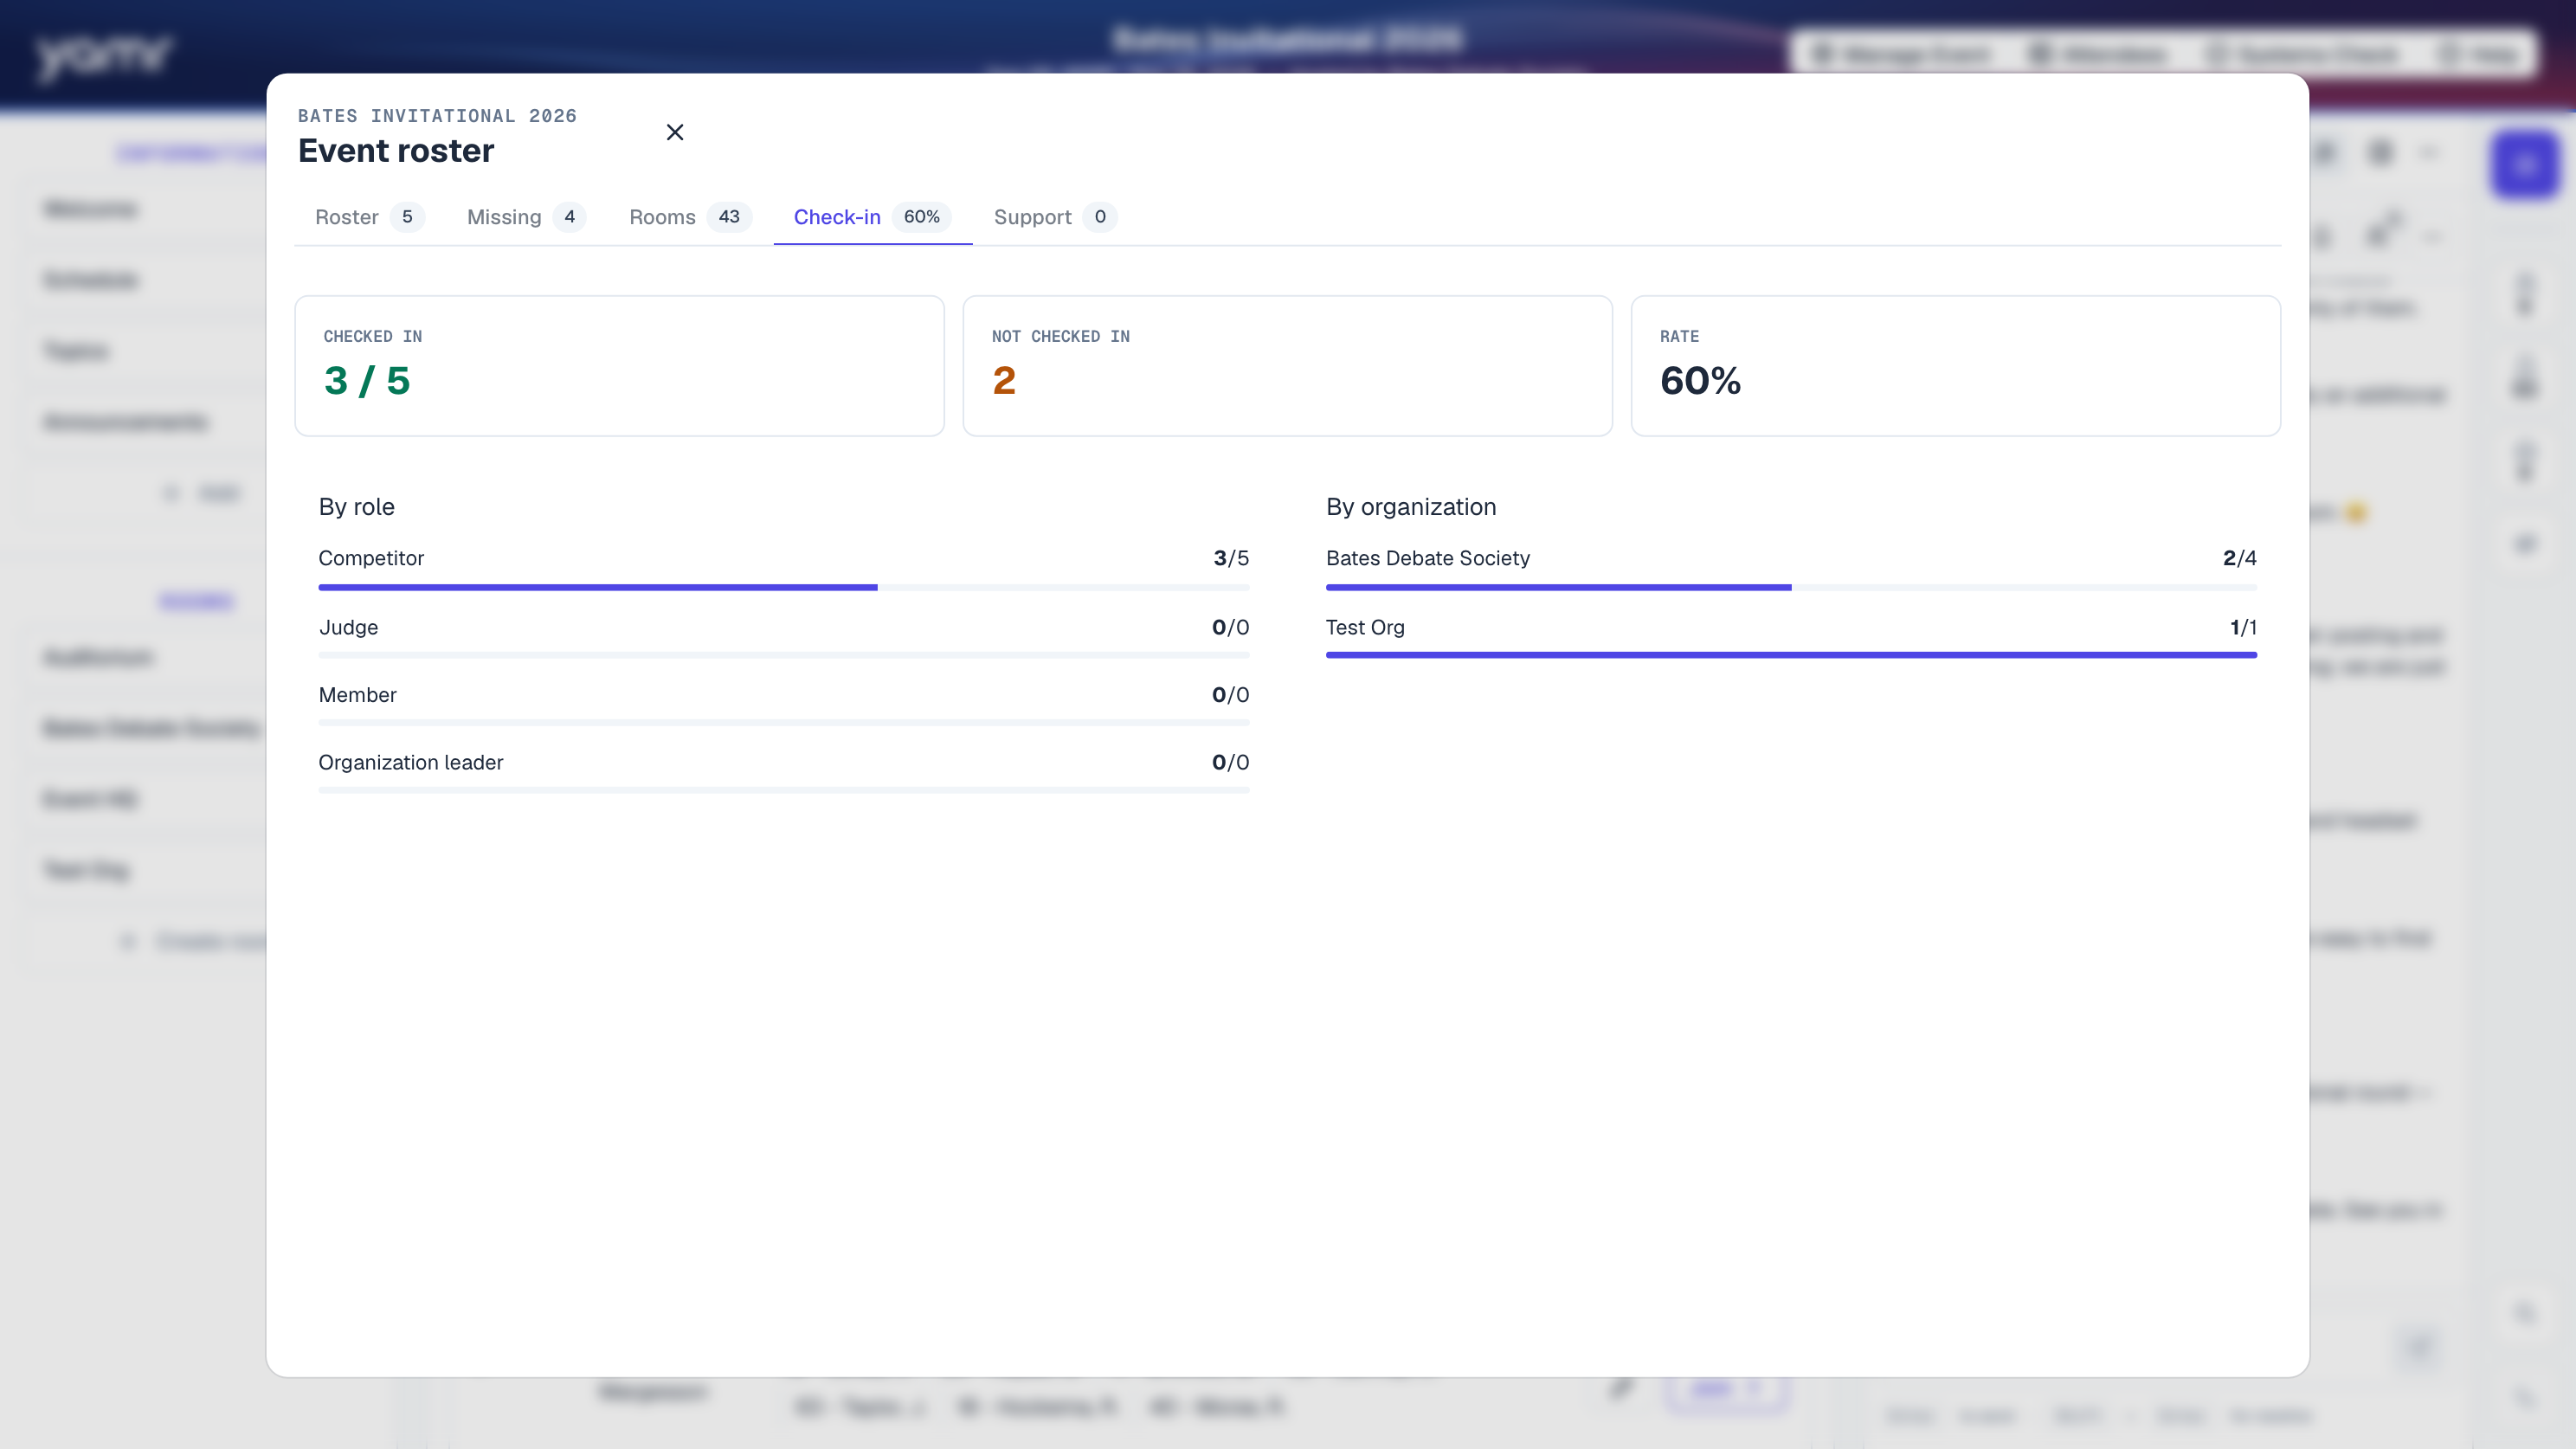Click the Bates Debate Society progress bar

[1791, 588]
